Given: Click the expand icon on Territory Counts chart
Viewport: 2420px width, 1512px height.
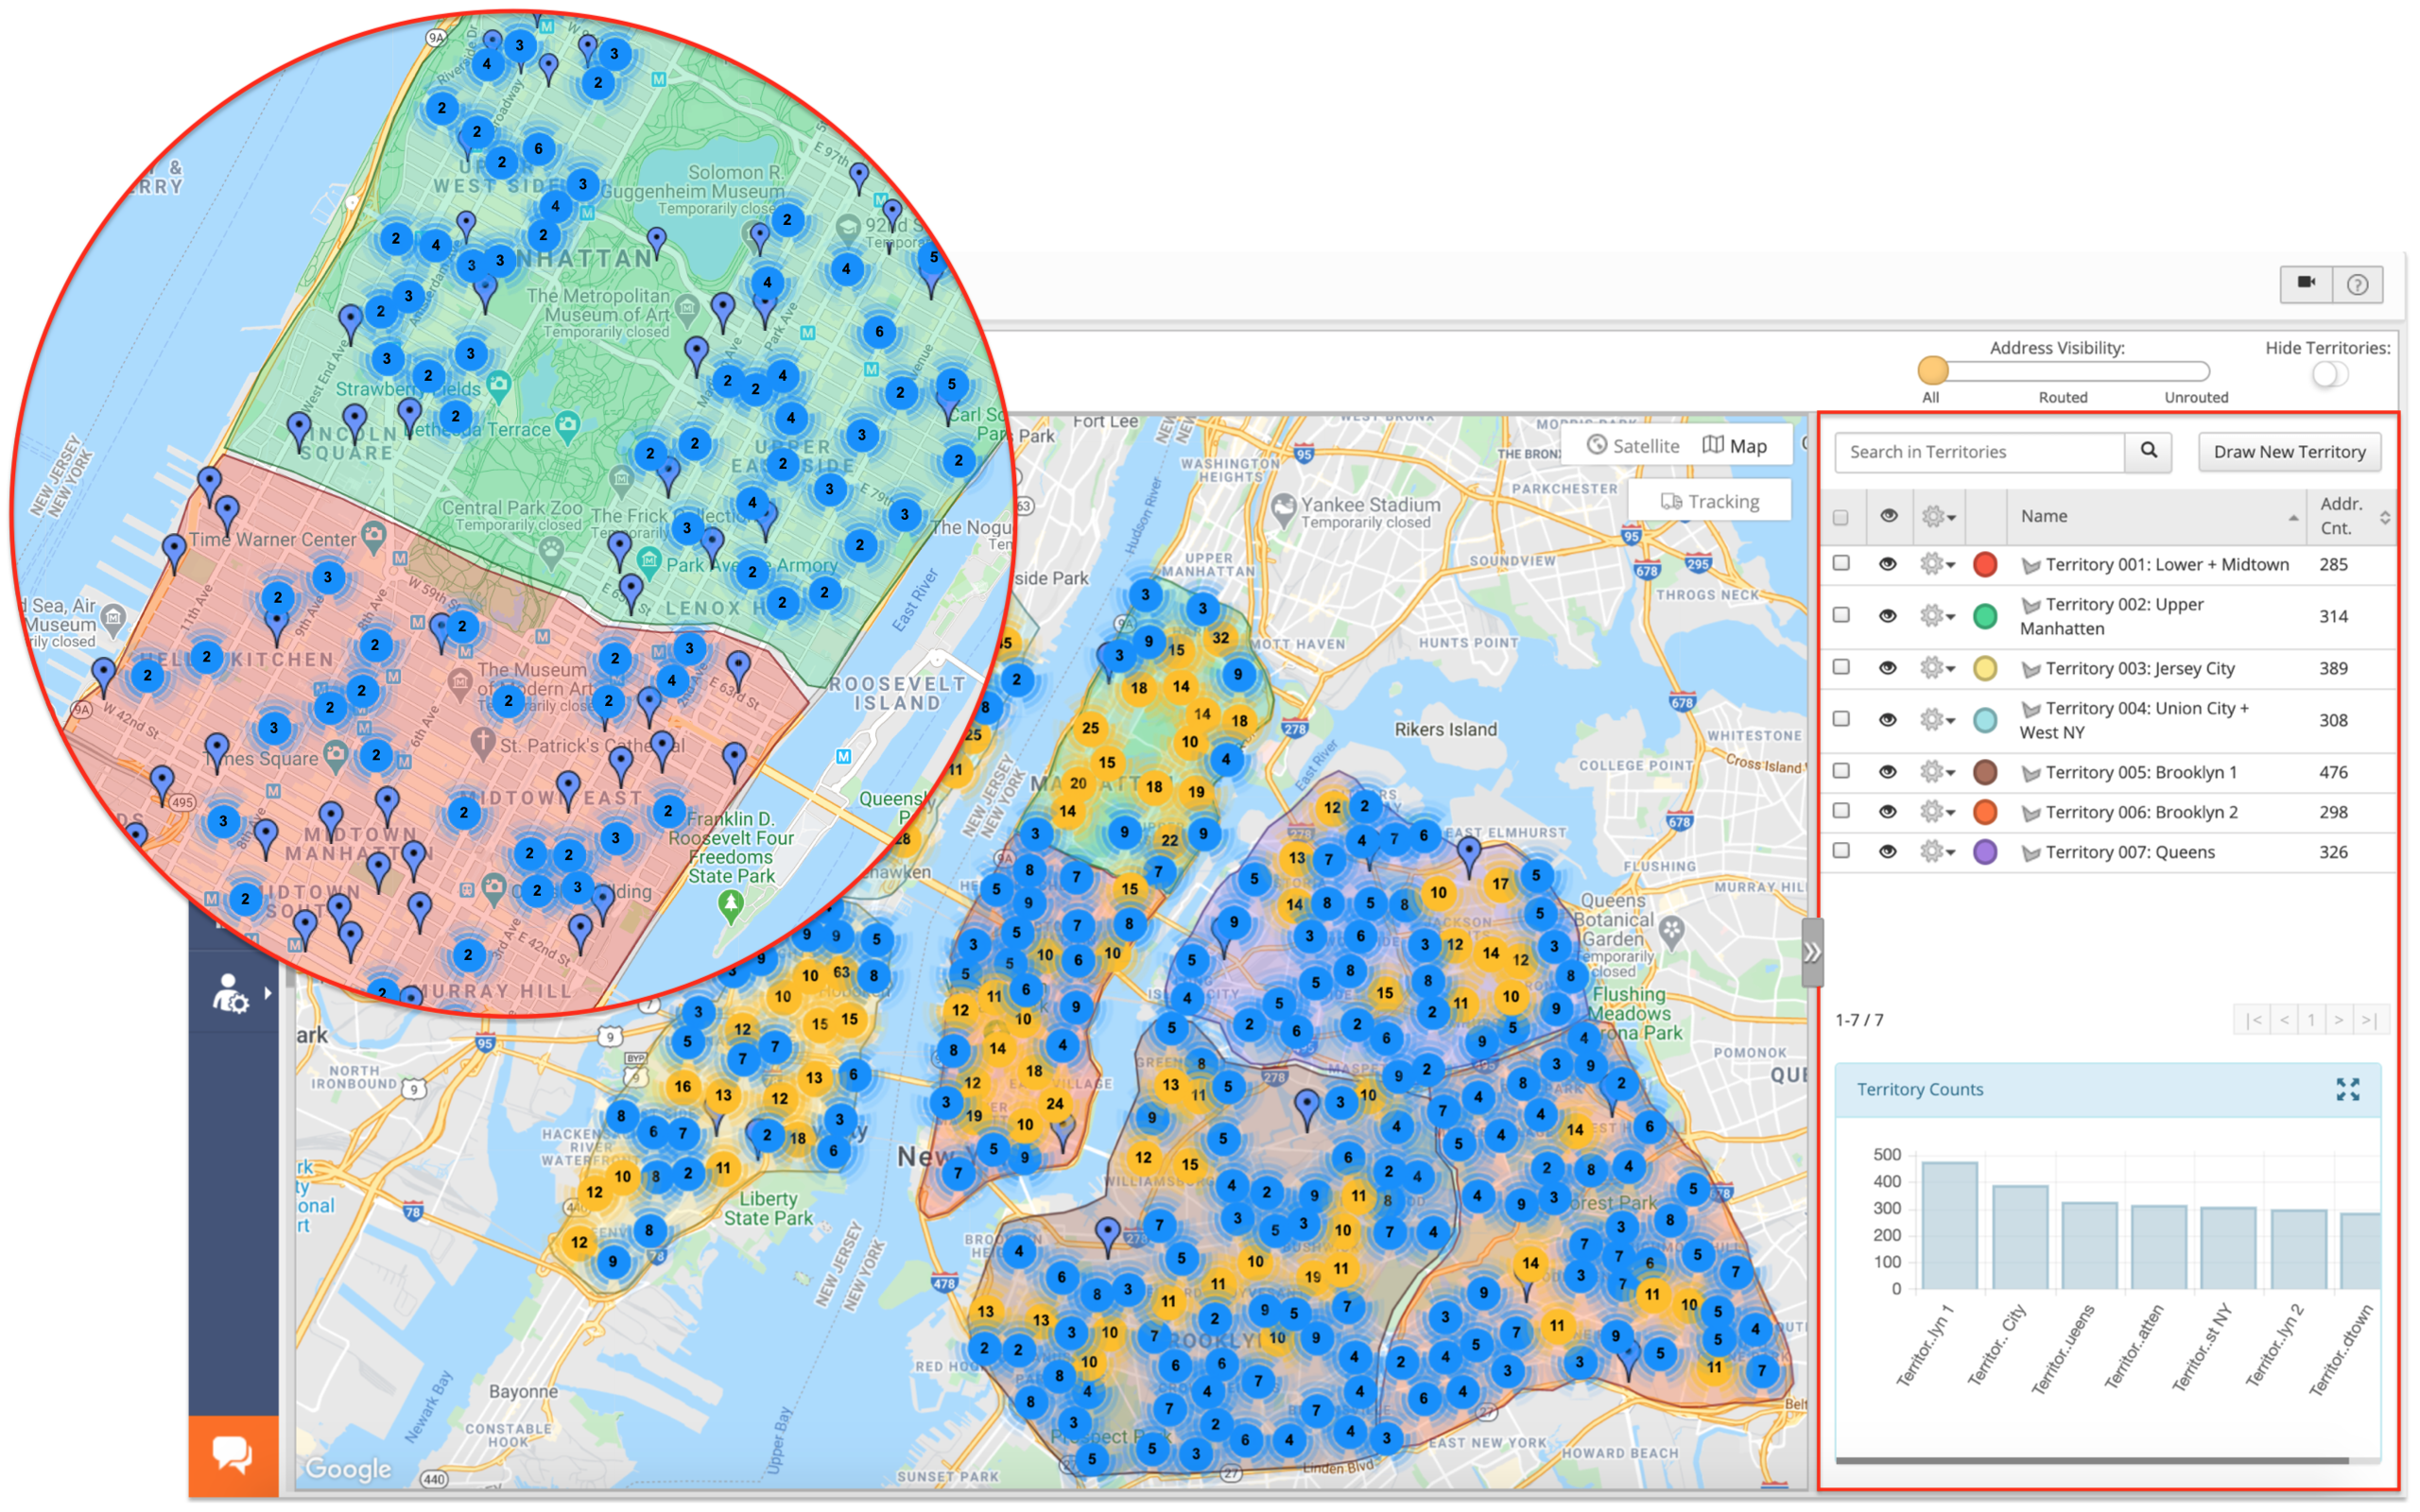Looking at the screenshot, I should pos(2348,1087).
